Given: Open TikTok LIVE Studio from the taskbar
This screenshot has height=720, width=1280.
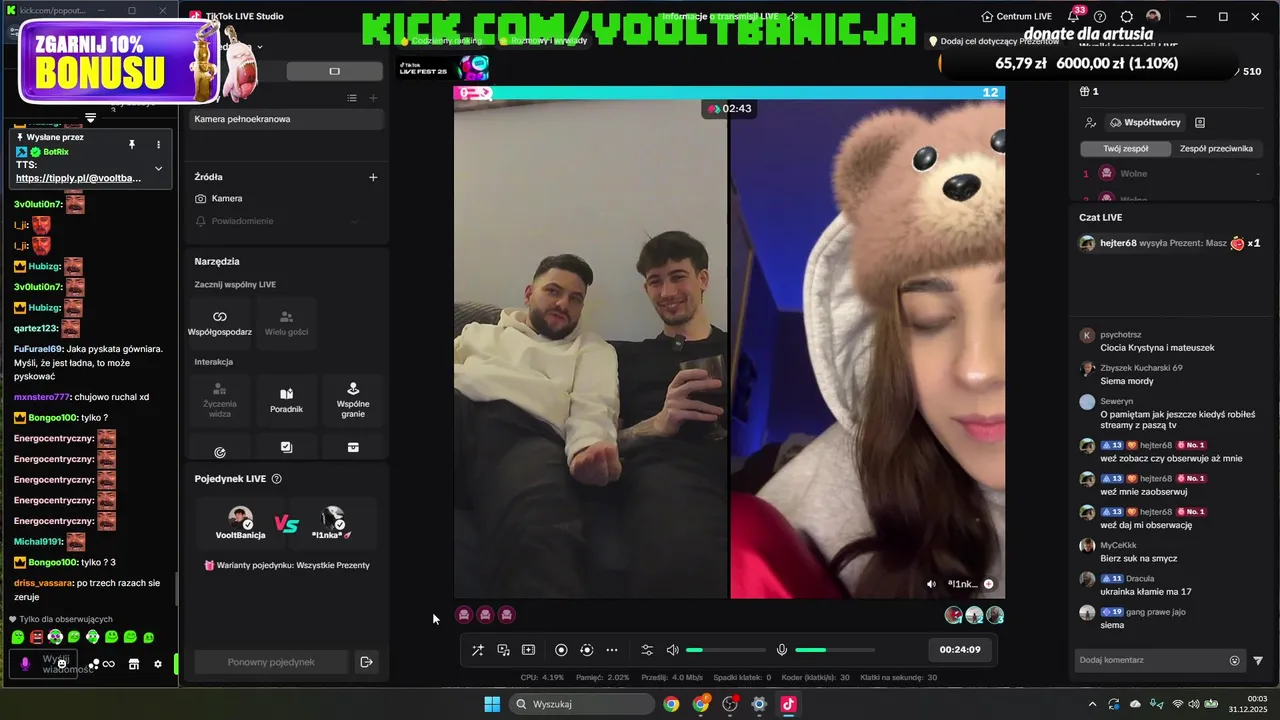Looking at the screenshot, I should 788,704.
